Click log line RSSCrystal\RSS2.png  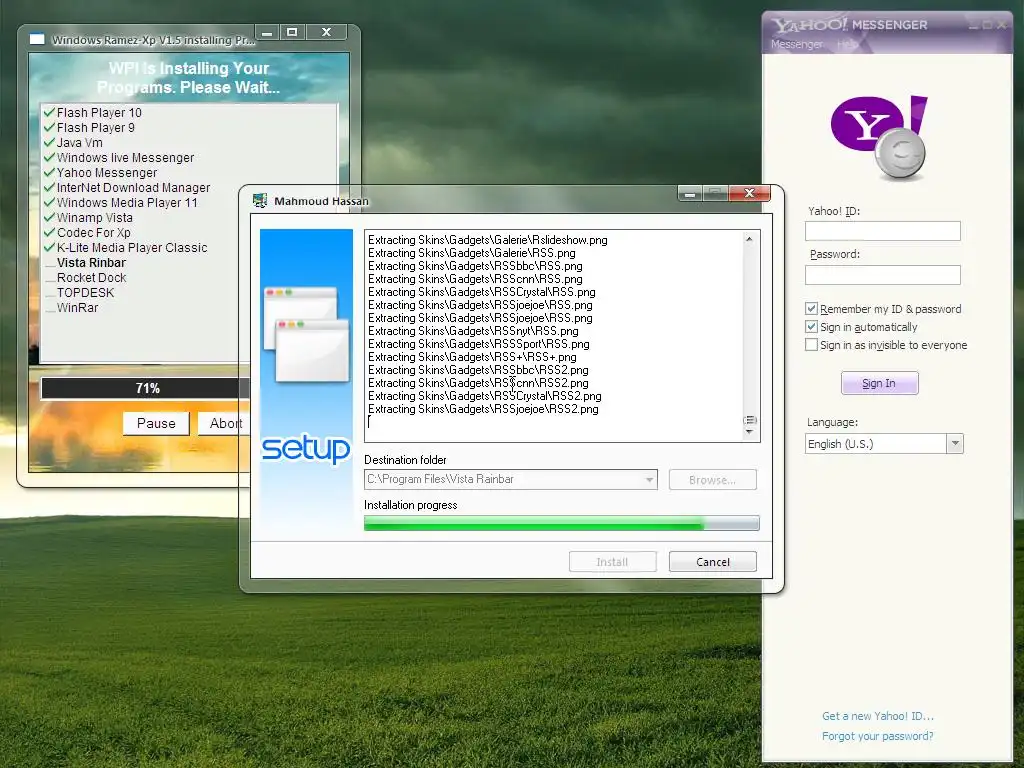point(485,396)
